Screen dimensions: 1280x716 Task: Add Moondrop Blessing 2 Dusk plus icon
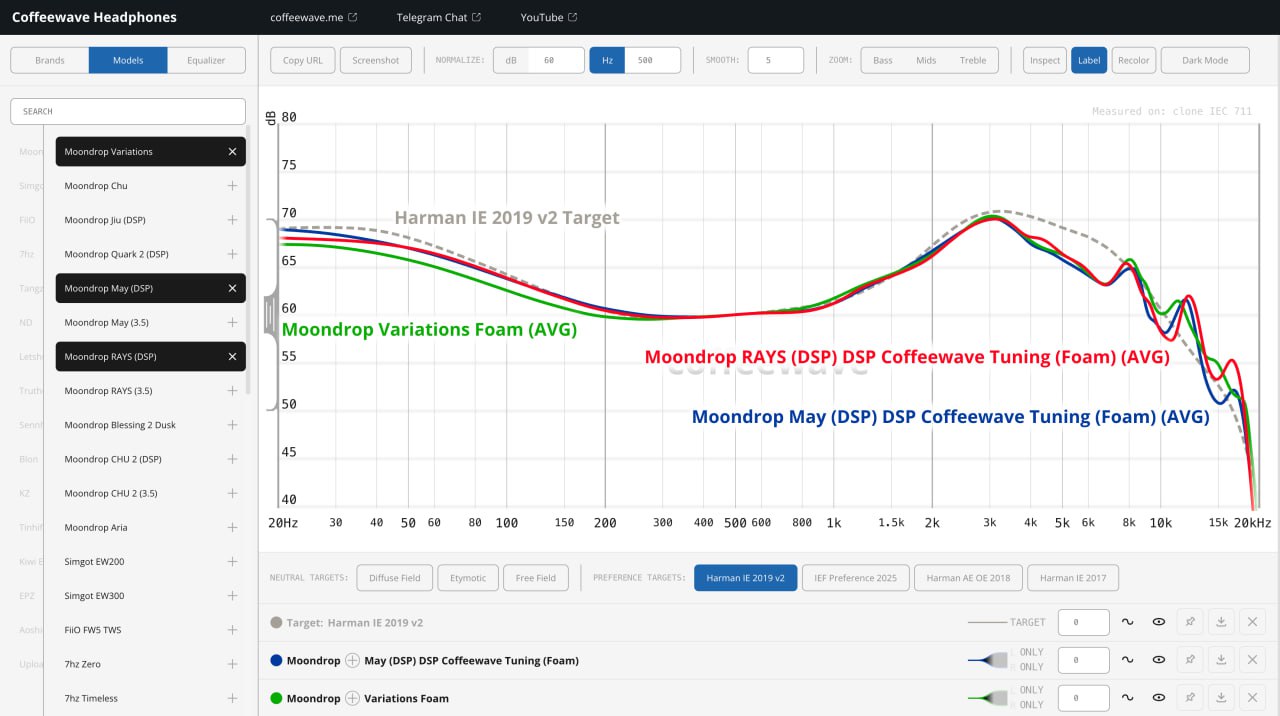(232, 425)
